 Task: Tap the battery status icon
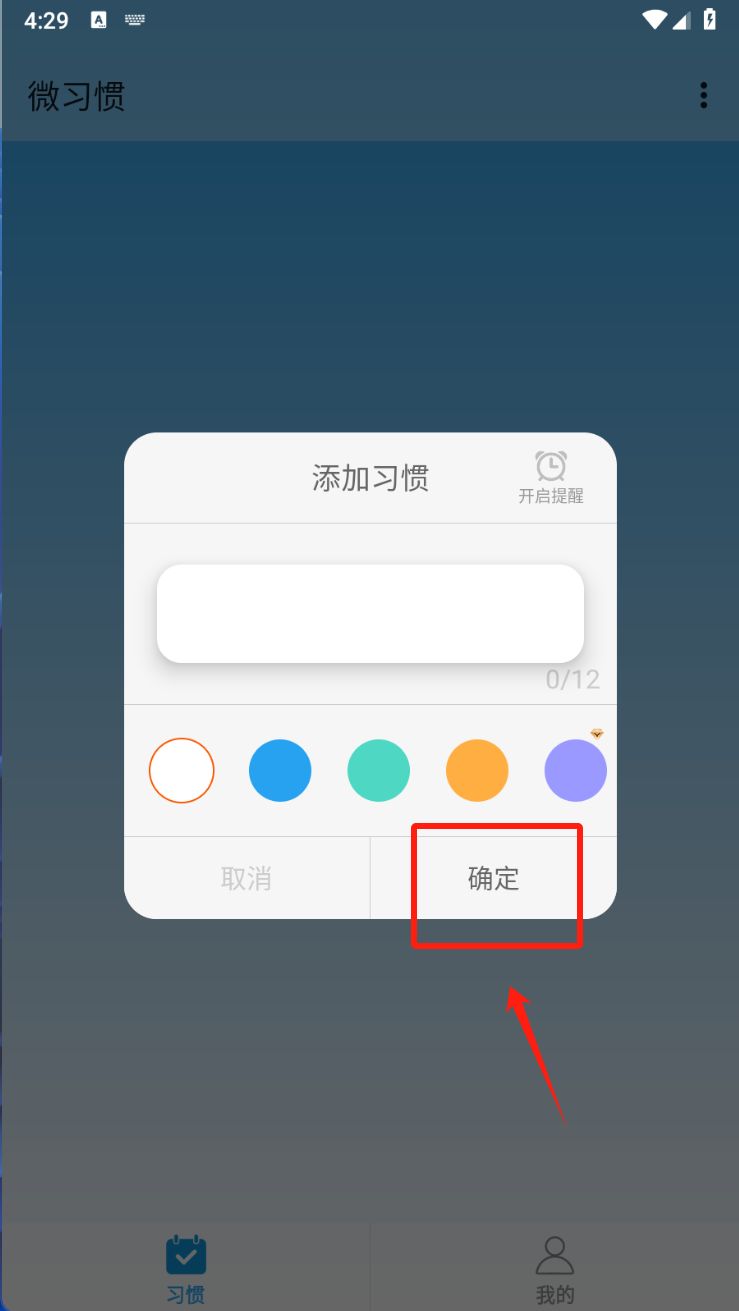pyautogui.click(x=710, y=20)
